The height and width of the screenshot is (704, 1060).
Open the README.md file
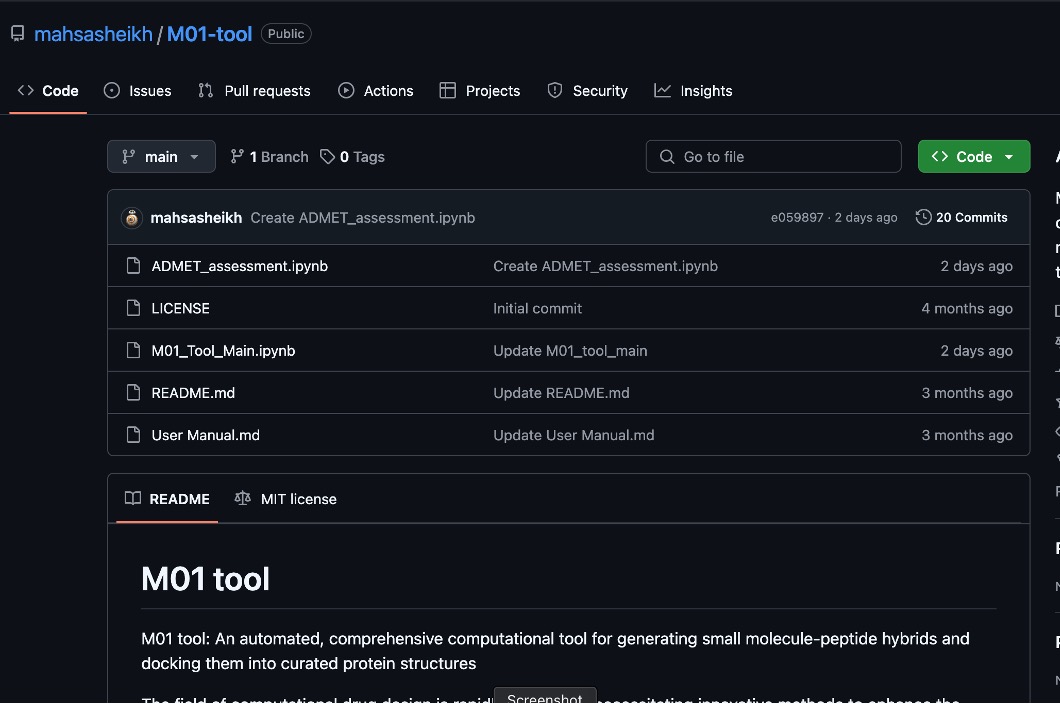193,393
